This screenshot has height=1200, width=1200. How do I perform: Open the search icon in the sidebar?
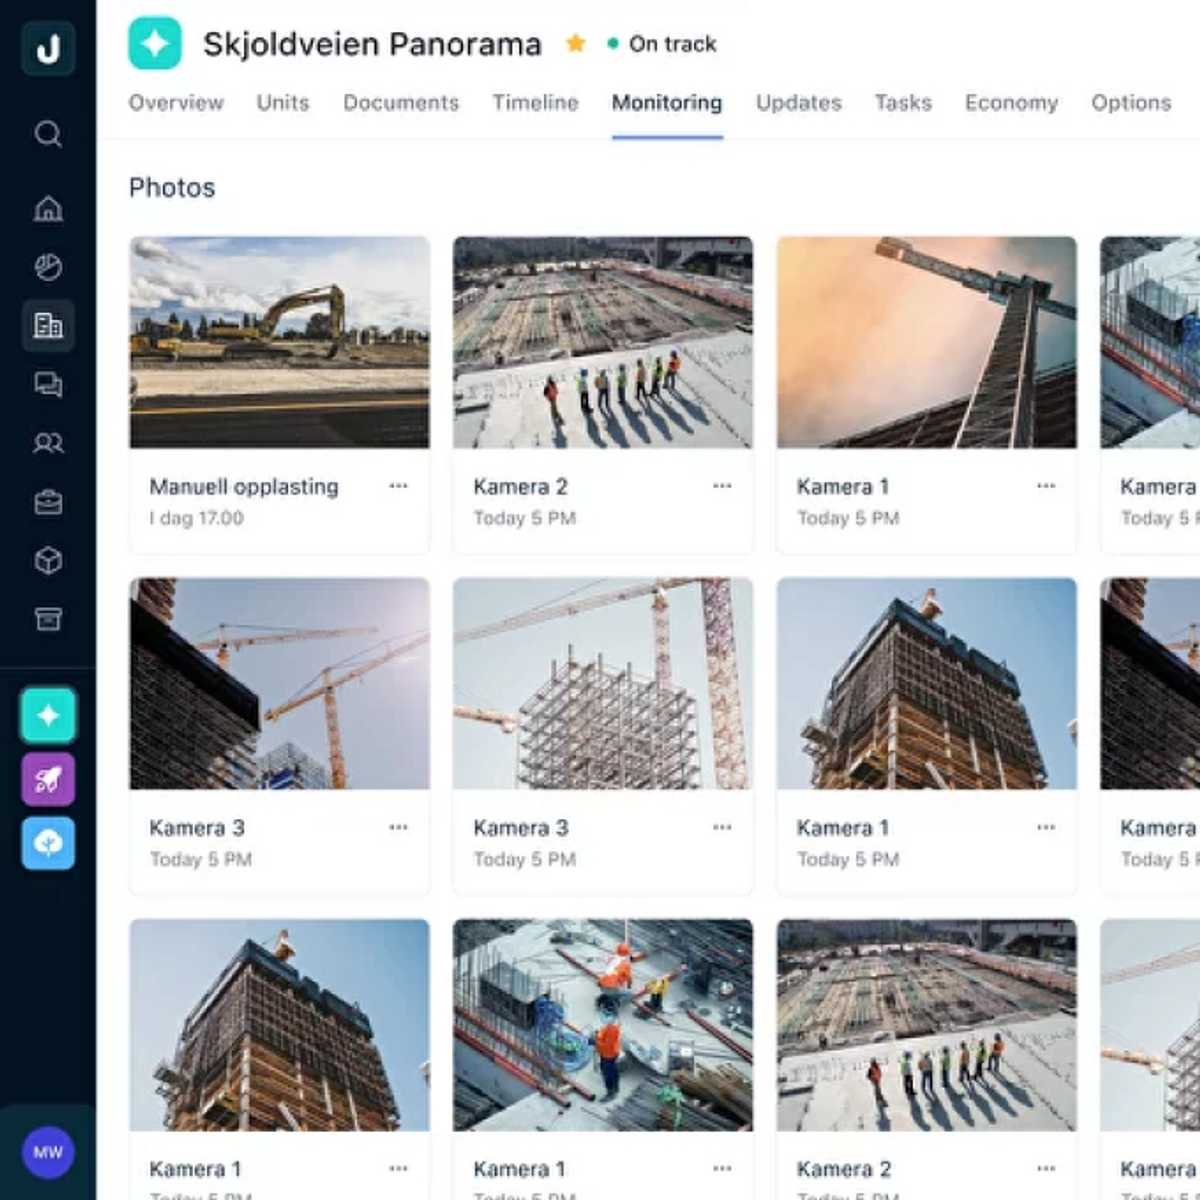coord(48,133)
